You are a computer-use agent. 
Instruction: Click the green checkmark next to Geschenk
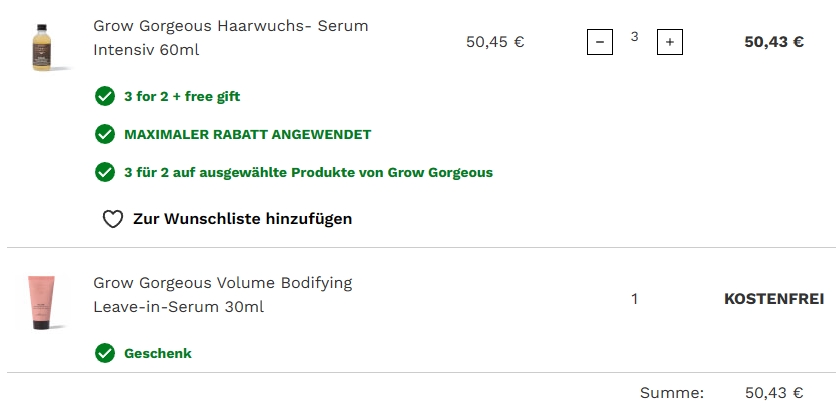(x=105, y=353)
